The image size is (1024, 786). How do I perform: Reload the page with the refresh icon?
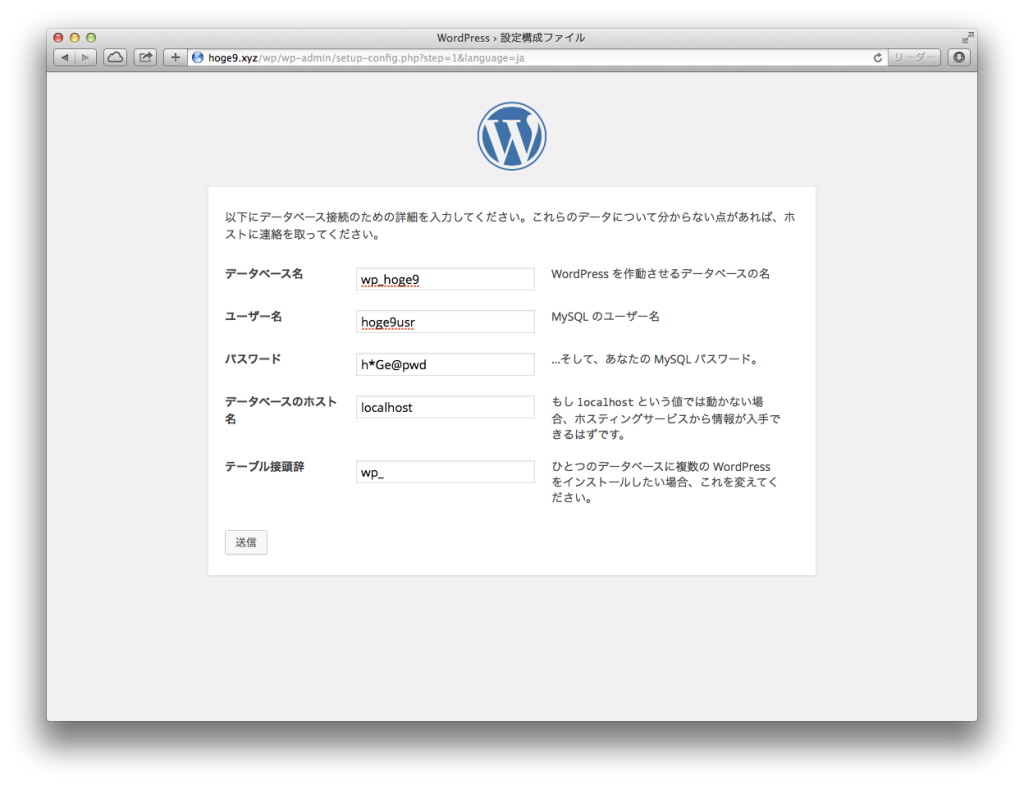pyautogui.click(x=878, y=57)
